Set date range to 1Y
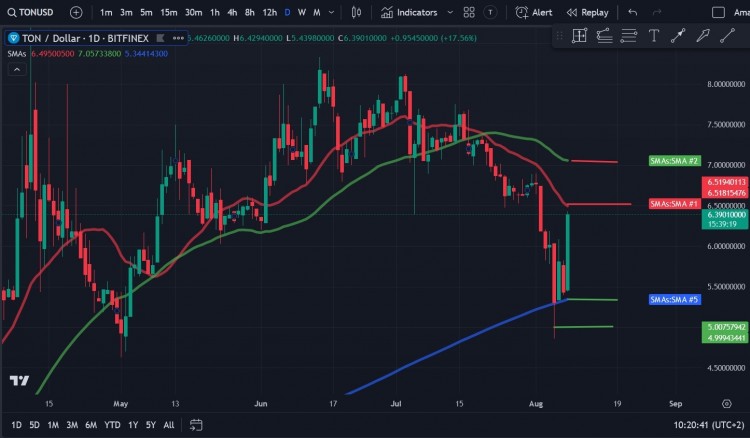 click(x=133, y=425)
